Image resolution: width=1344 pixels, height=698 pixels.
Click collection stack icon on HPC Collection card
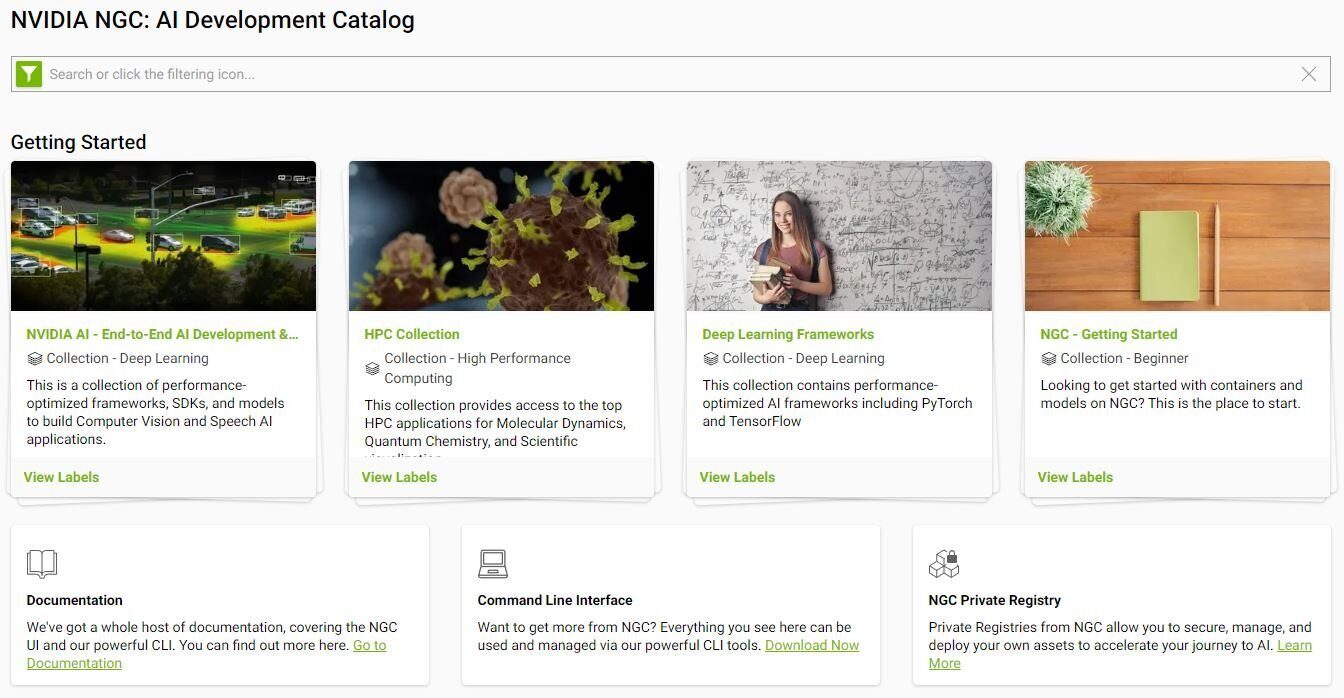point(372,369)
